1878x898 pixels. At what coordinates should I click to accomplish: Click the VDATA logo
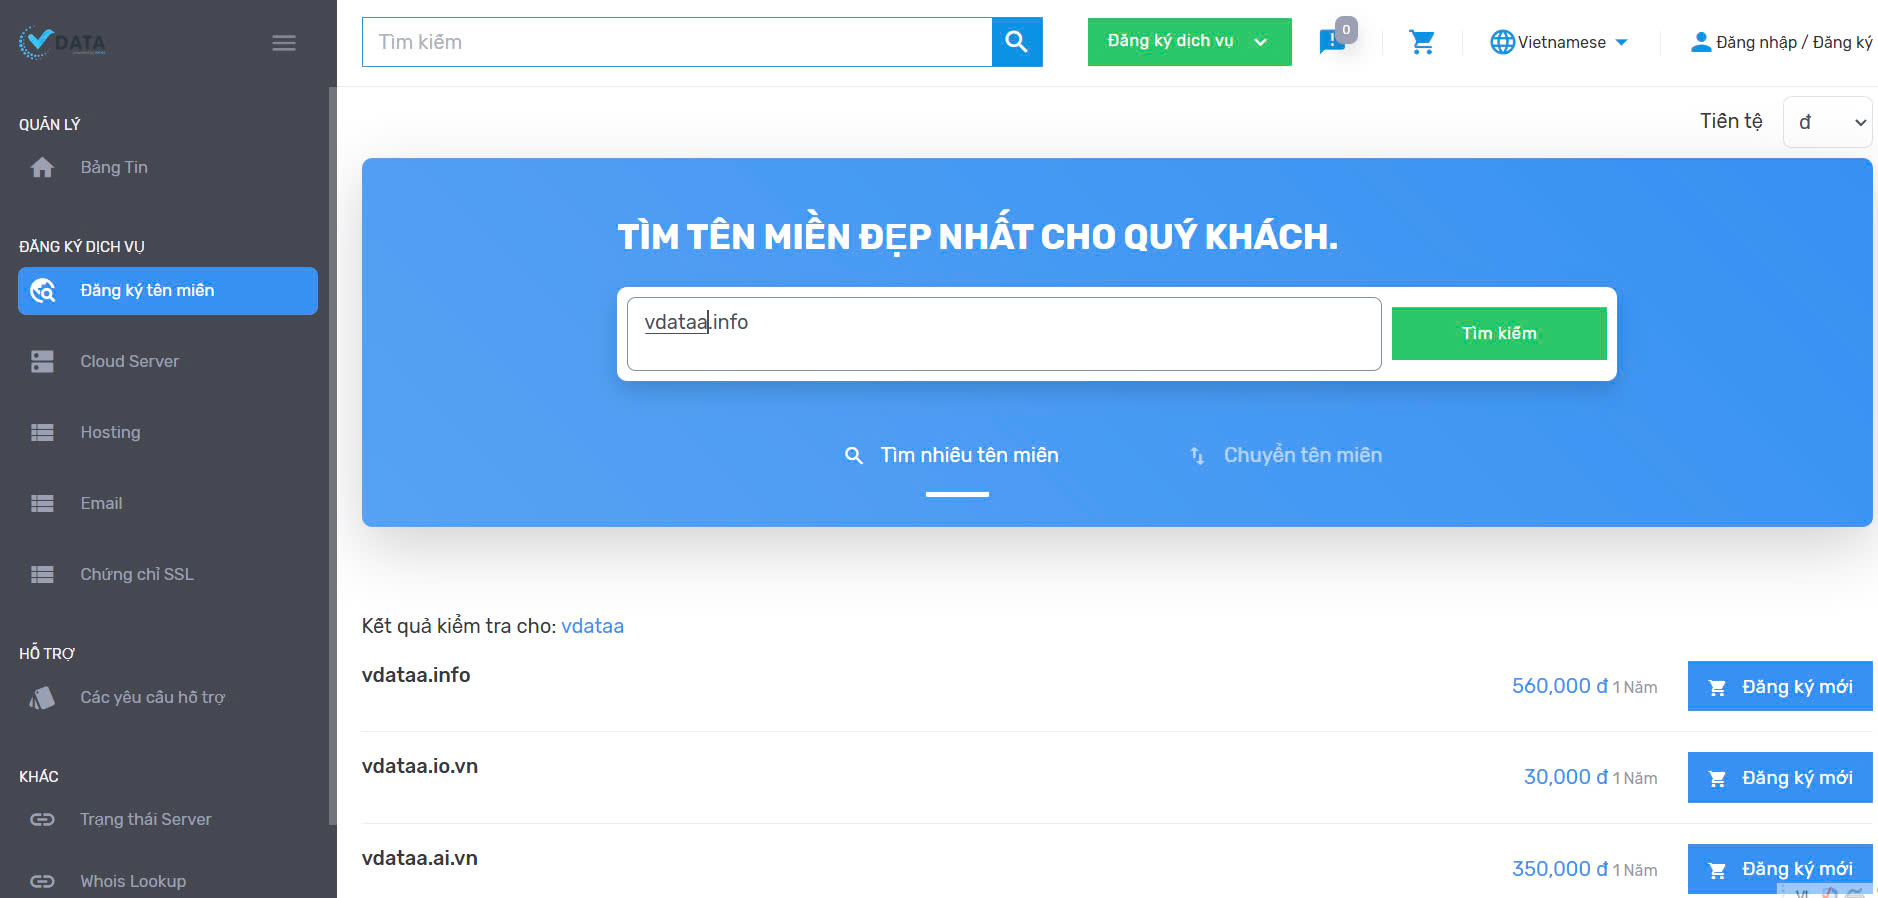tap(62, 42)
